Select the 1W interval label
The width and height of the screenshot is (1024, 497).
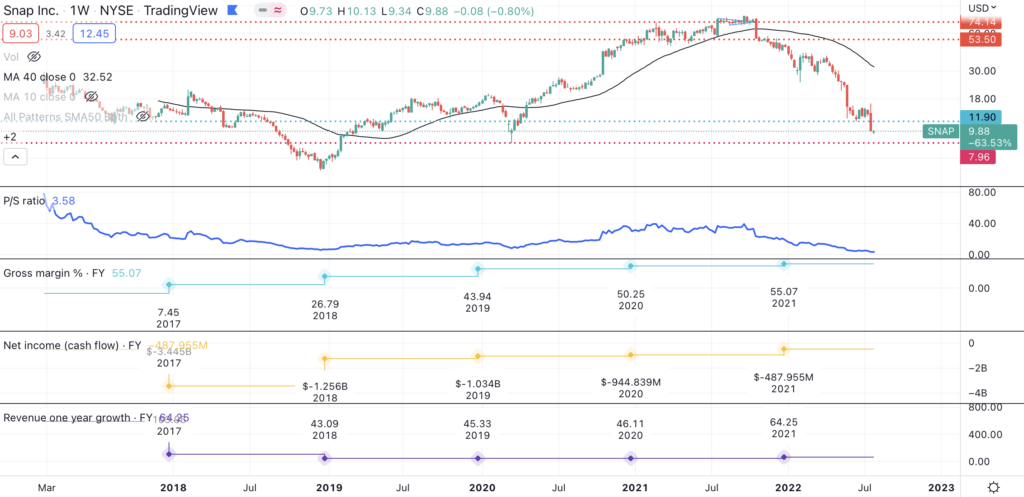pyautogui.click(x=81, y=11)
